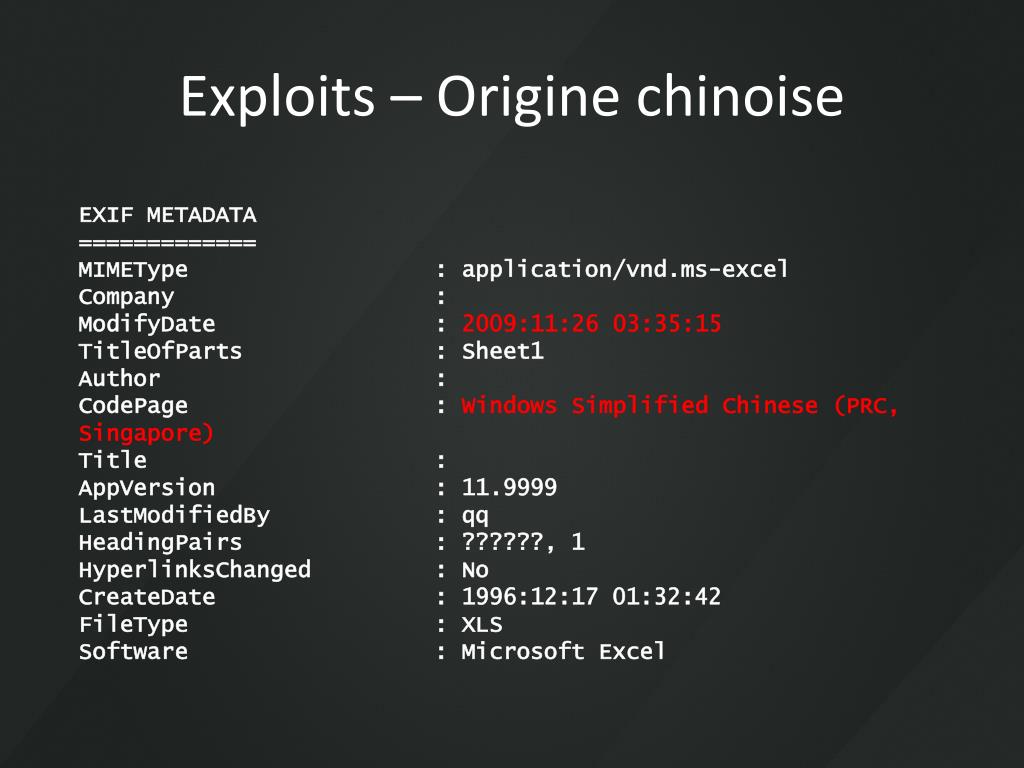Screen dimensions: 1024x768
Task: Click the 'HeadingPairs' label
Action: click(161, 542)
